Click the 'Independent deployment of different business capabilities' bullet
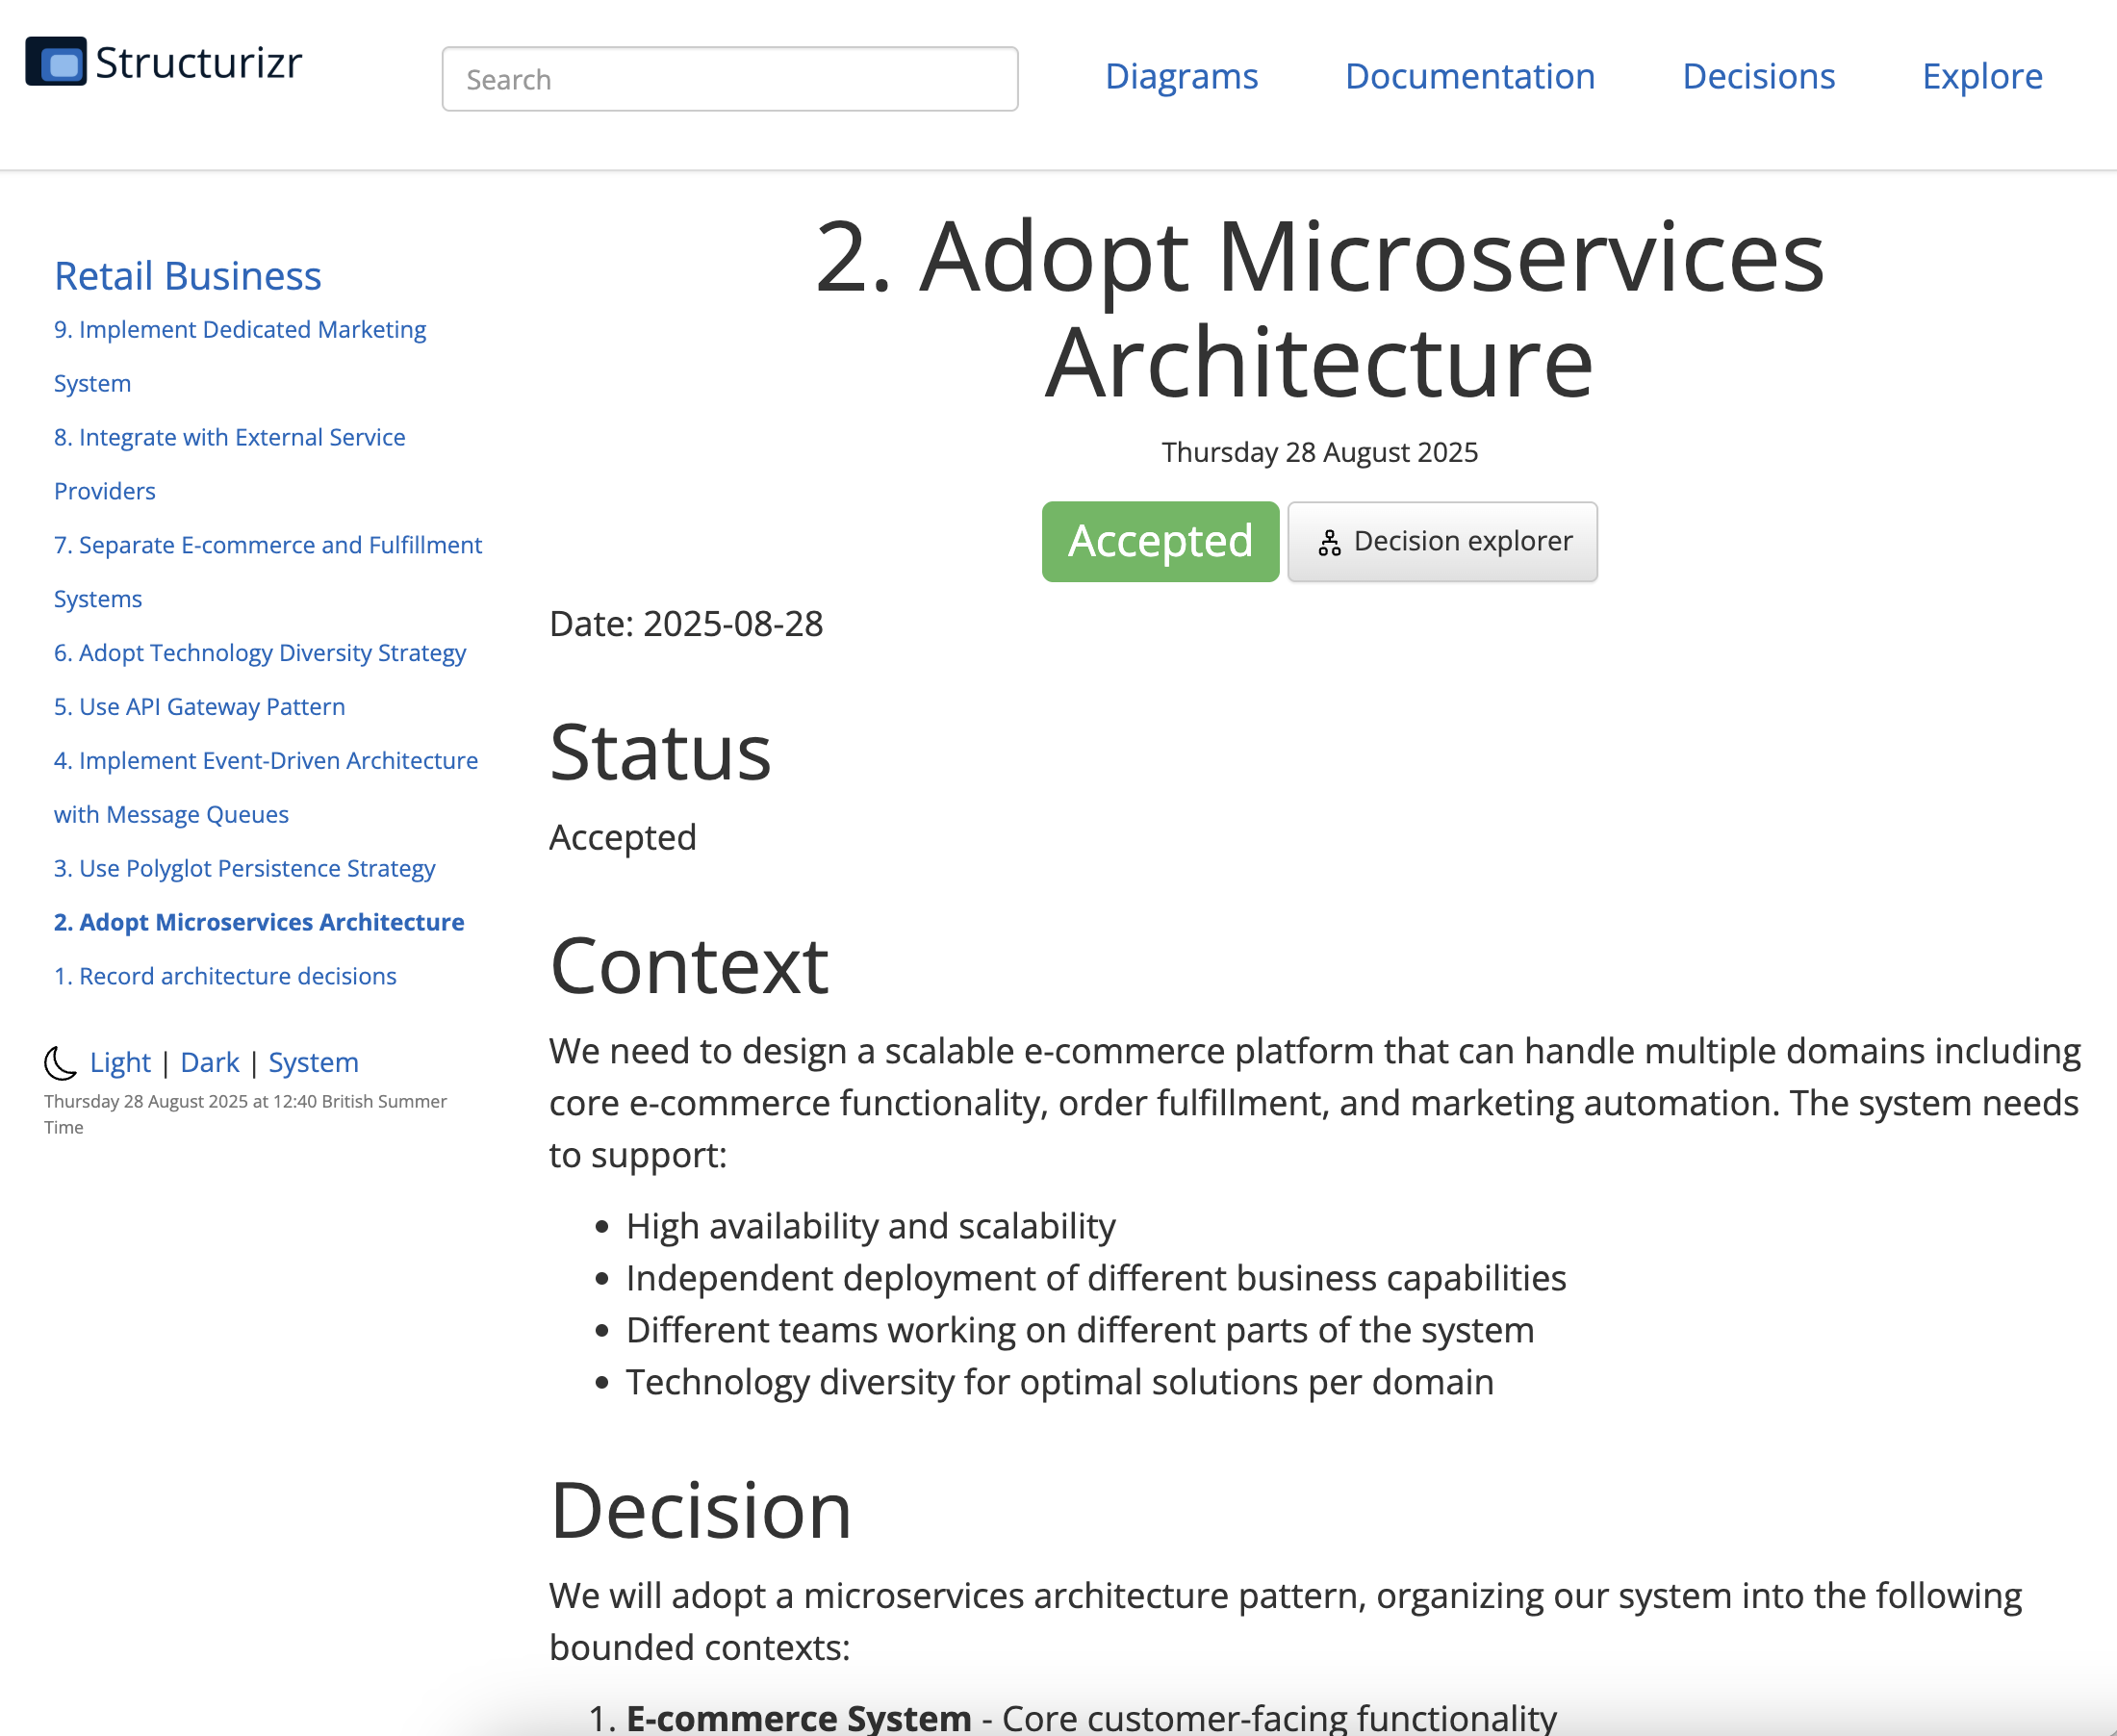The width and height of the screenshot is (2117, 1736). click(1096, 1278)
